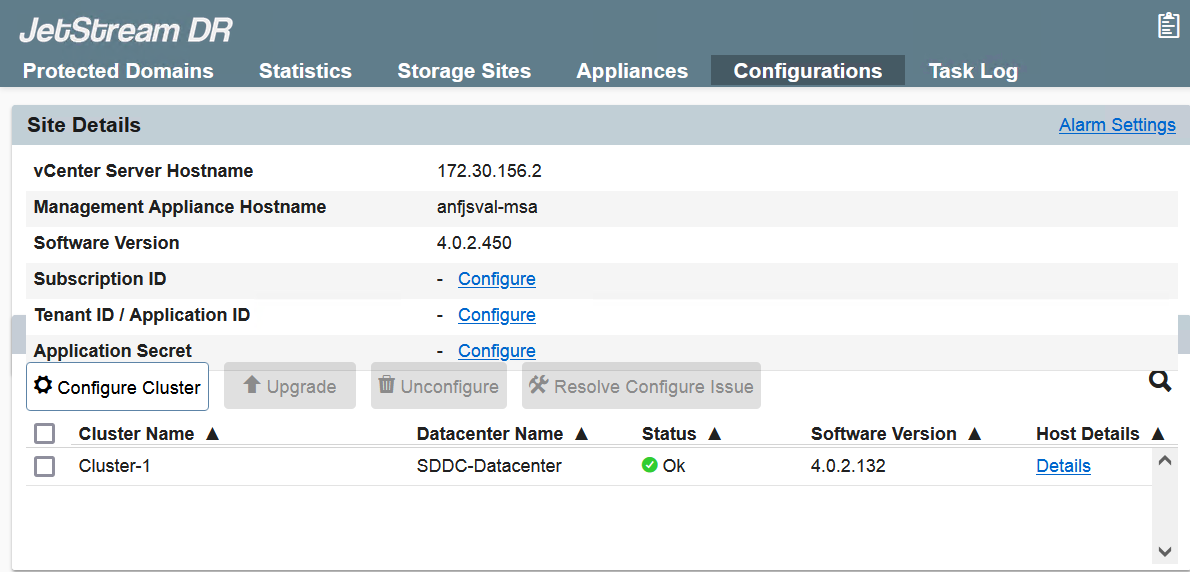Click the Unconfigure trash button

point(438,386)
